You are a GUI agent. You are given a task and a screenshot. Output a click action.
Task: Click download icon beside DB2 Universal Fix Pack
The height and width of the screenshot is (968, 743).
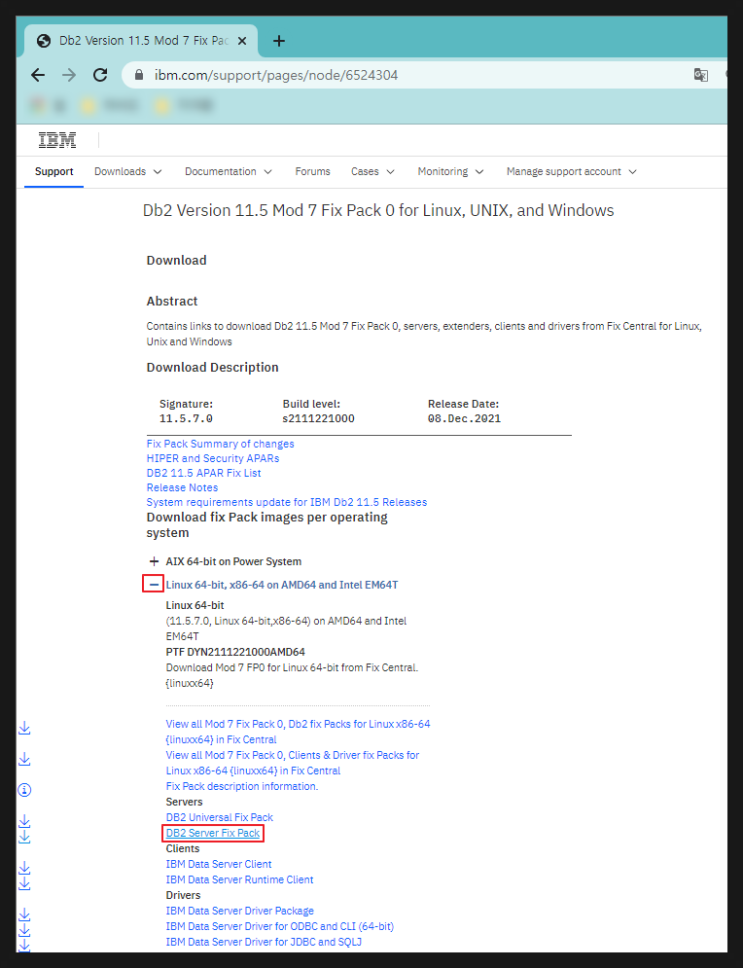click(24, 822)
